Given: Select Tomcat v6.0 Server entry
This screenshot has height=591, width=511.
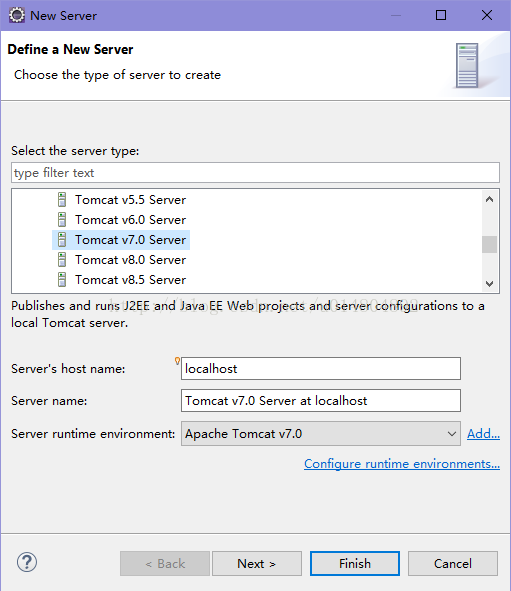Looking at the screenshot, I should [x=130, y=220].
